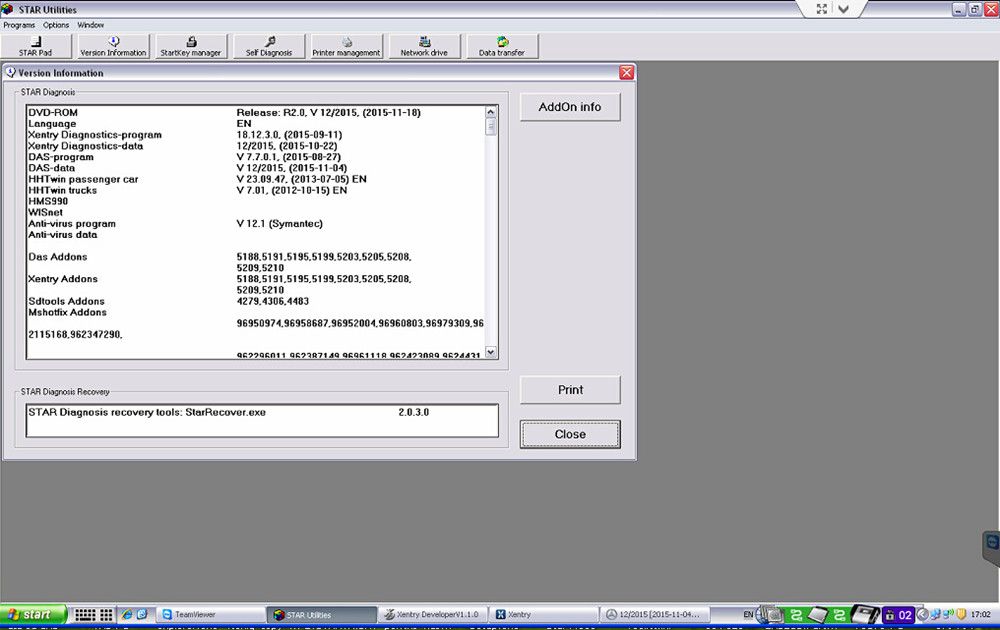Click the DVD-ROM row label
This screenshot has height=630, width=1000.
pos(53,113)
